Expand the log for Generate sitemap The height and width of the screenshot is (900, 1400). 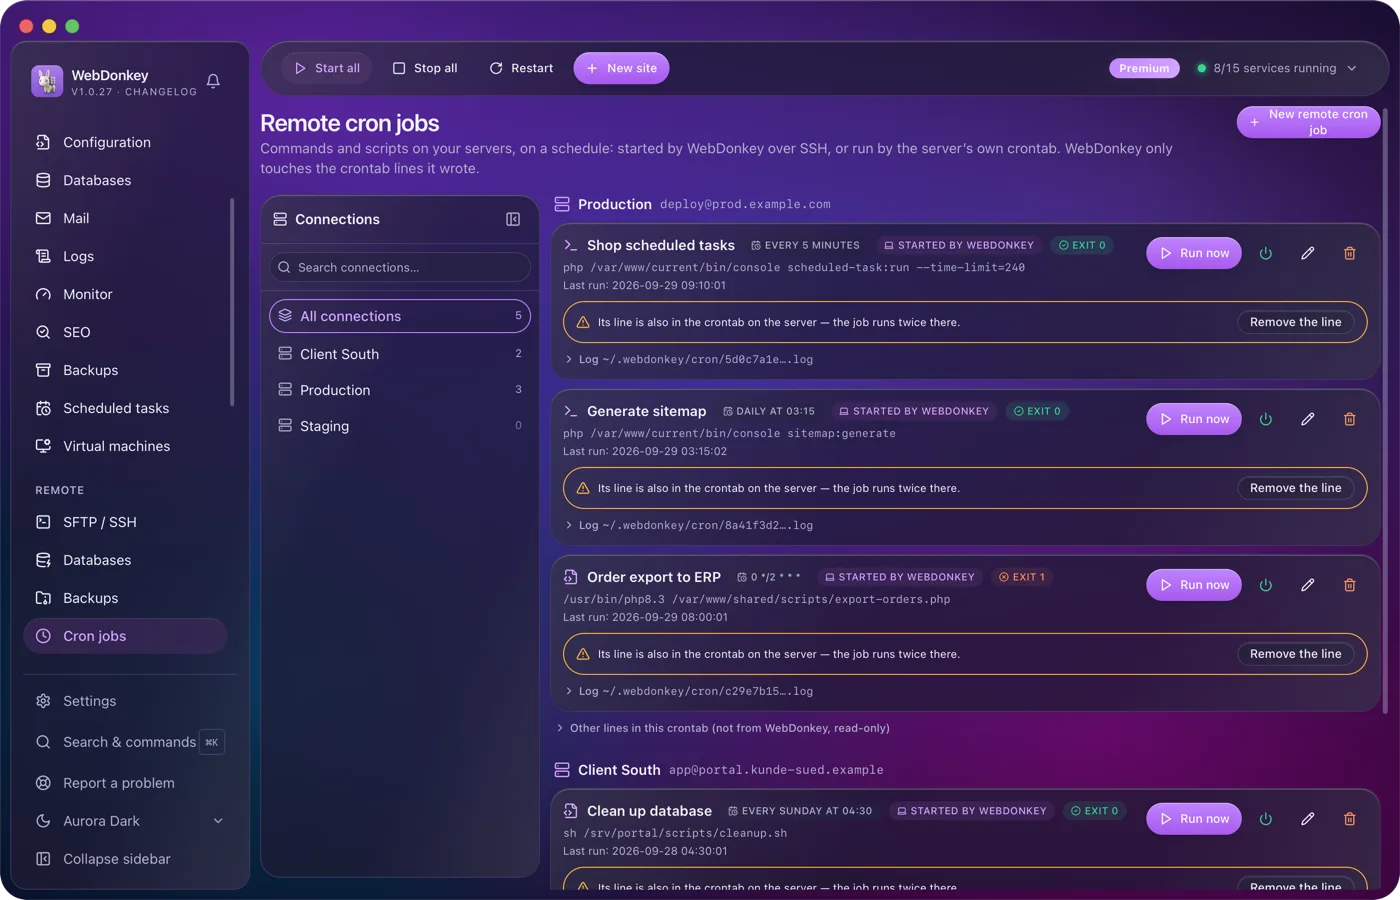tap(689, 525)
